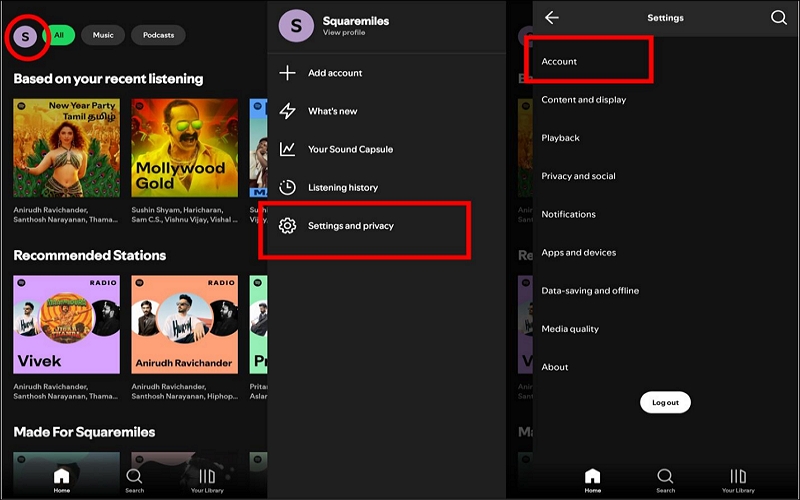Screen dimensions: 800x500
Task: Tap the back arrow in Settings header
Action: [552, 18]
